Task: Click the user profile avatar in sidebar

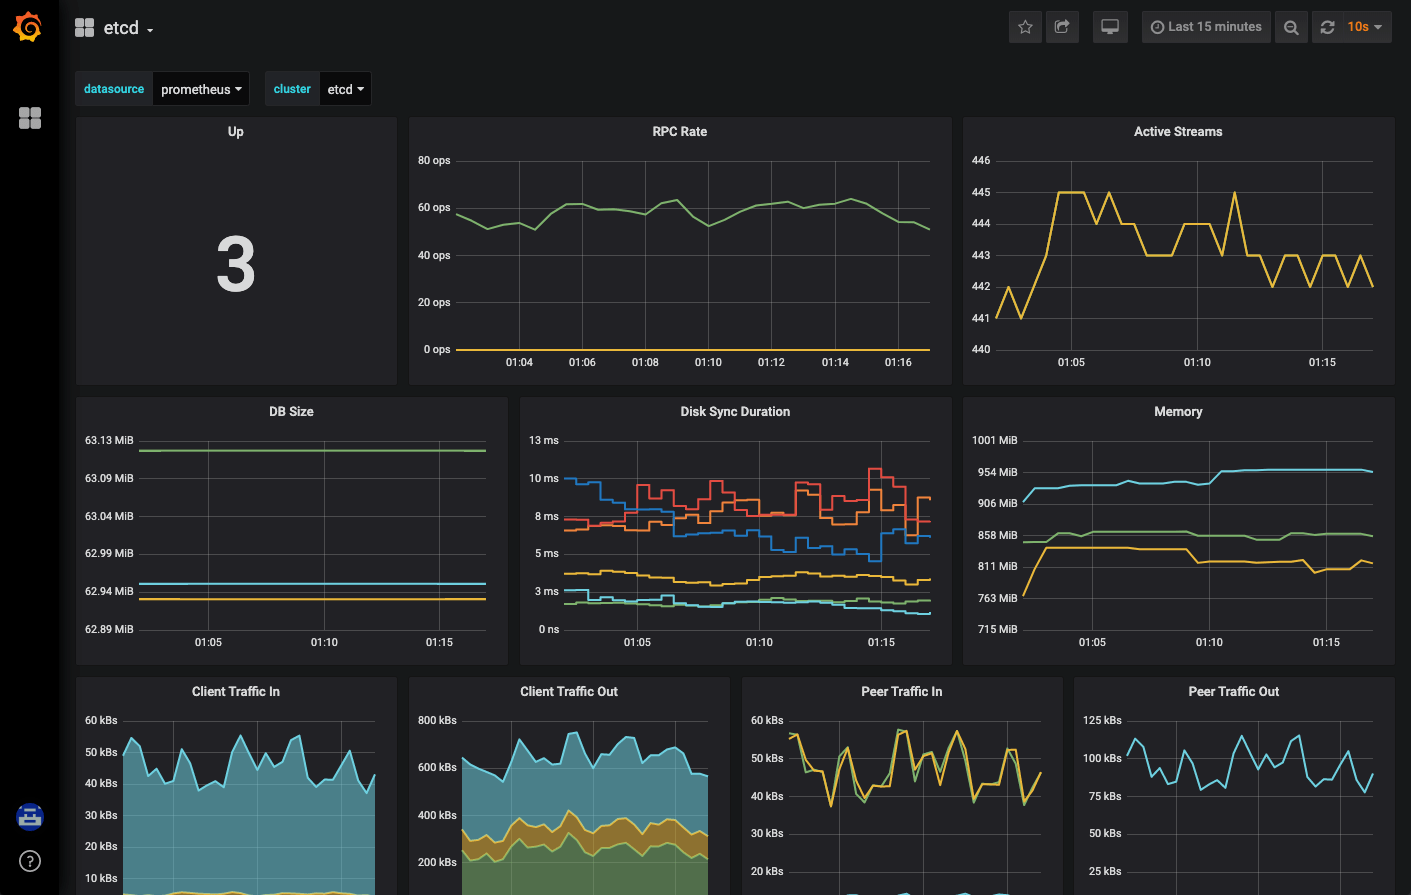Action: pyautogui.click(x=30, y=817)
